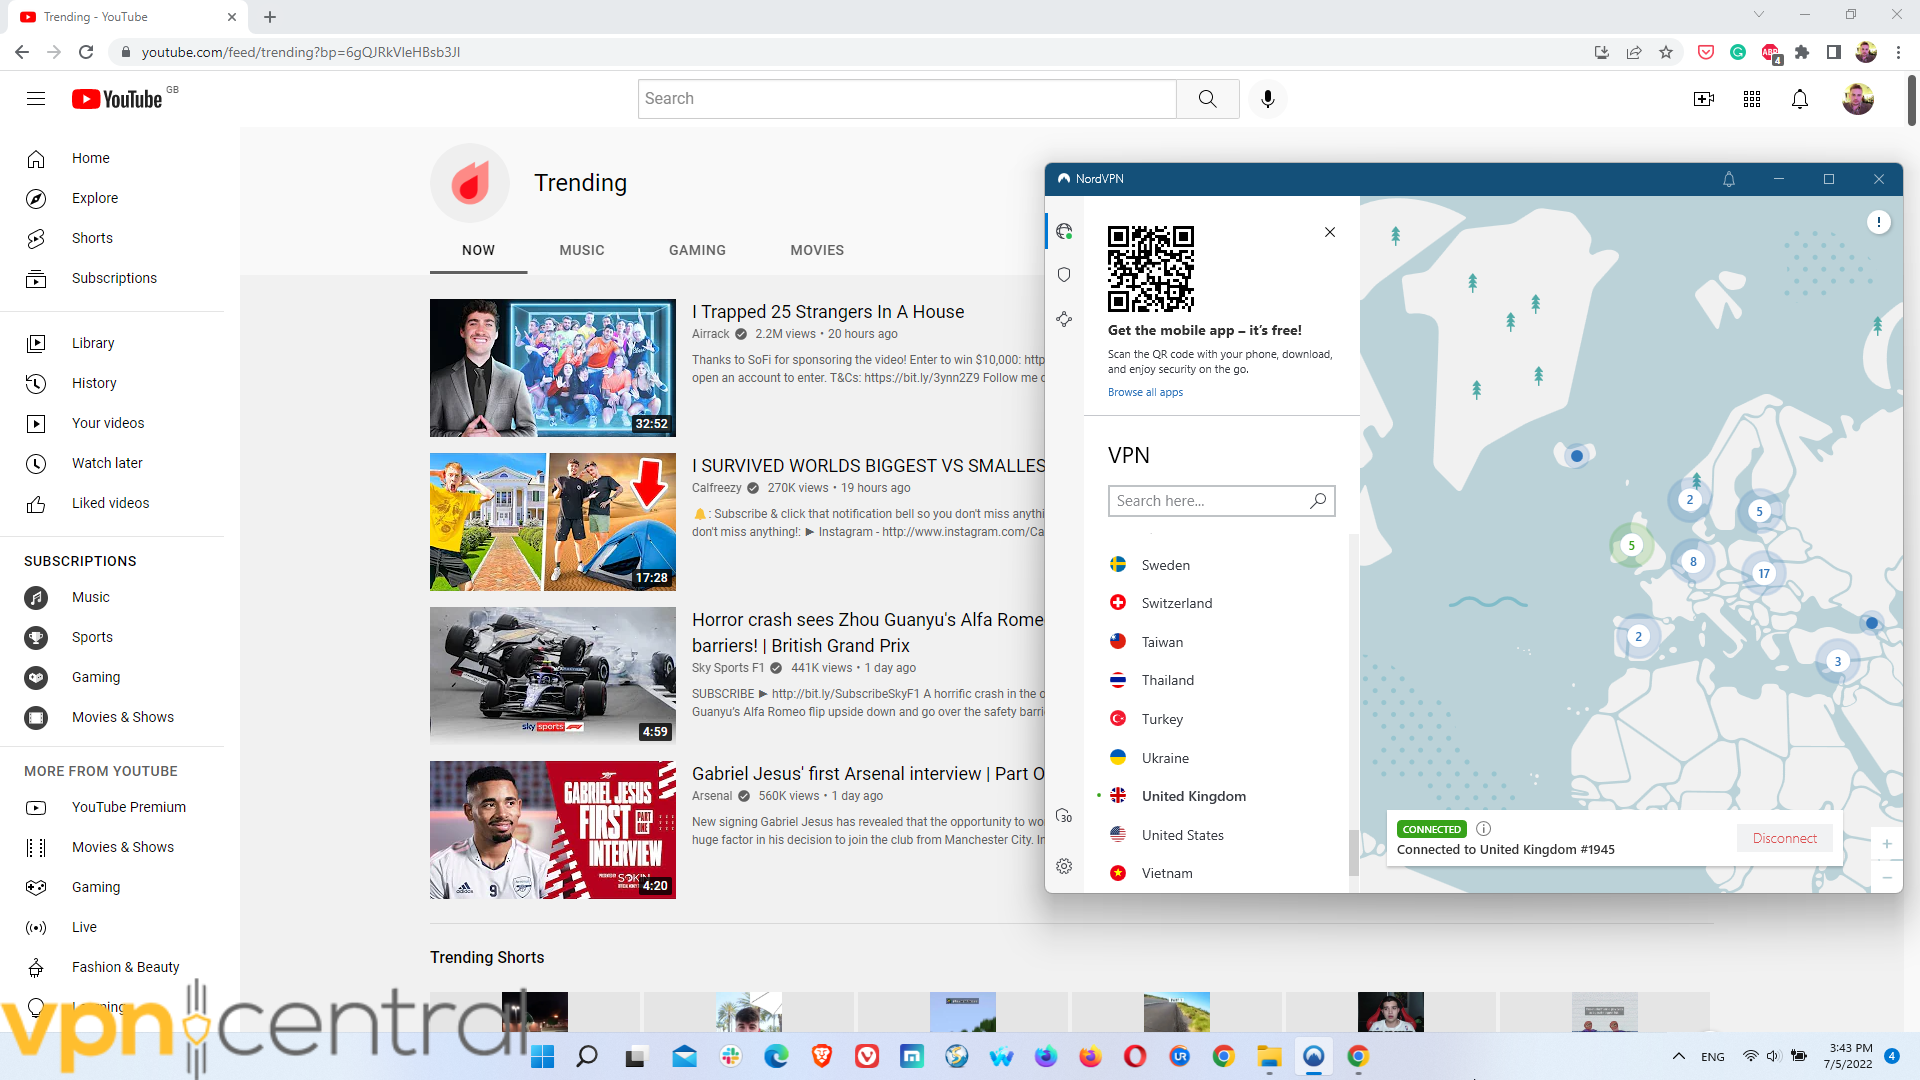Switch to the GAMING trending tab

click(697, 250)
